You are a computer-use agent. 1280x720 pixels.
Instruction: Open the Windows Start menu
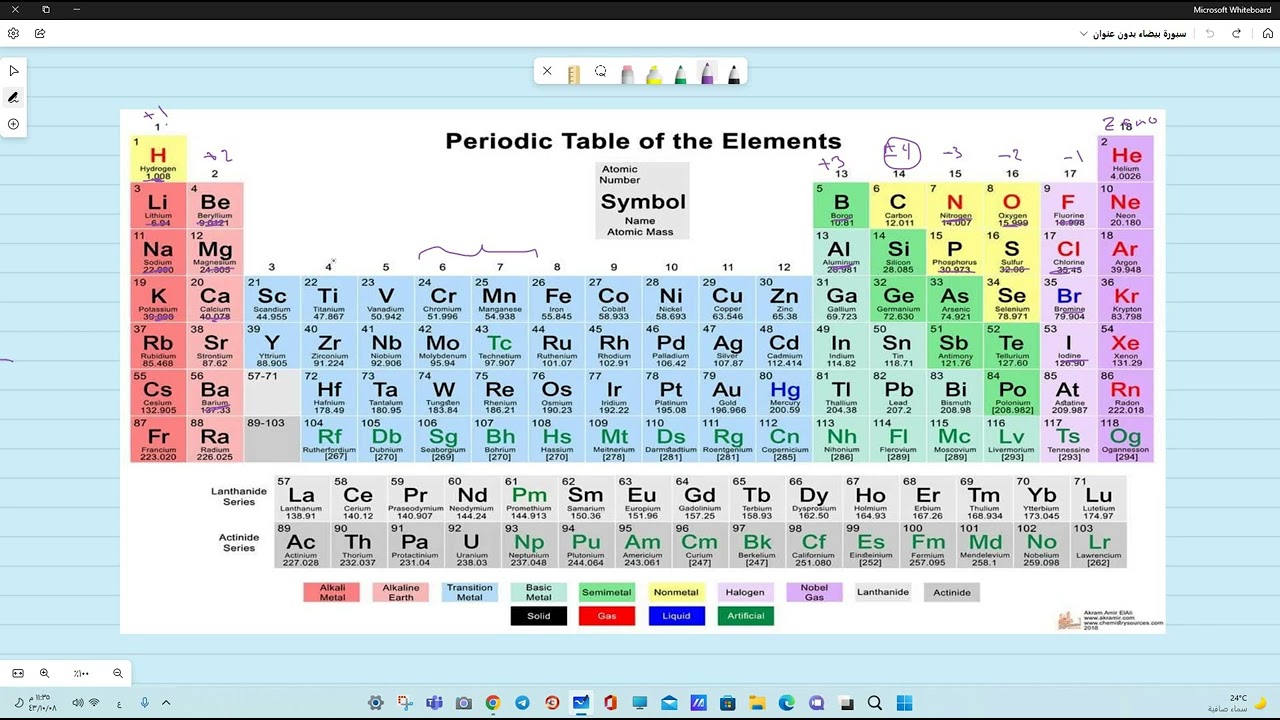pyautogui.click(x=904, y=703)
